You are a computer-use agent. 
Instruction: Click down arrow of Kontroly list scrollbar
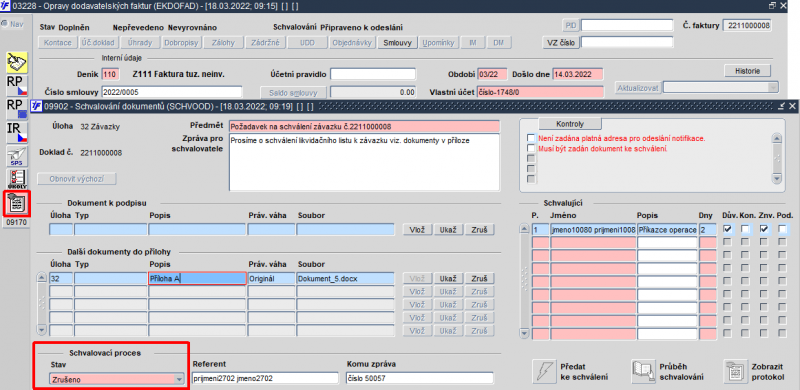click(777, 178)
